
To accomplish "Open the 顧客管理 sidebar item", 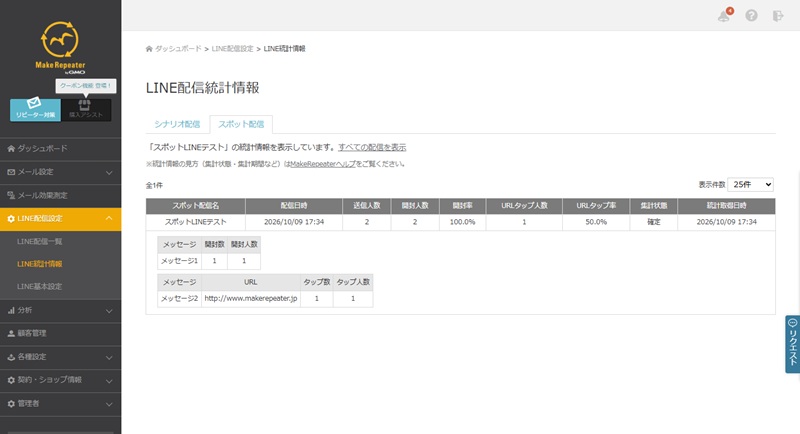I will coord(60,334).
